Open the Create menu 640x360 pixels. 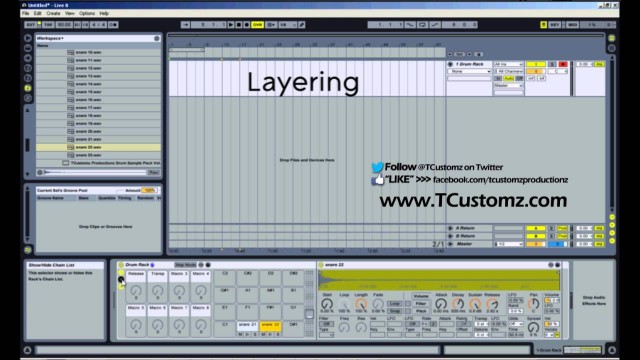click(x=53, y=13)
